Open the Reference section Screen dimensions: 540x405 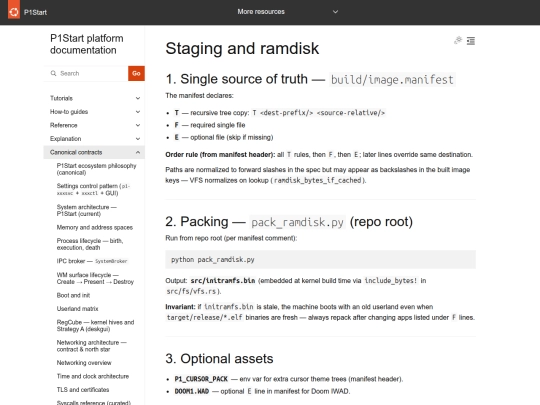[x=63, y=125]
